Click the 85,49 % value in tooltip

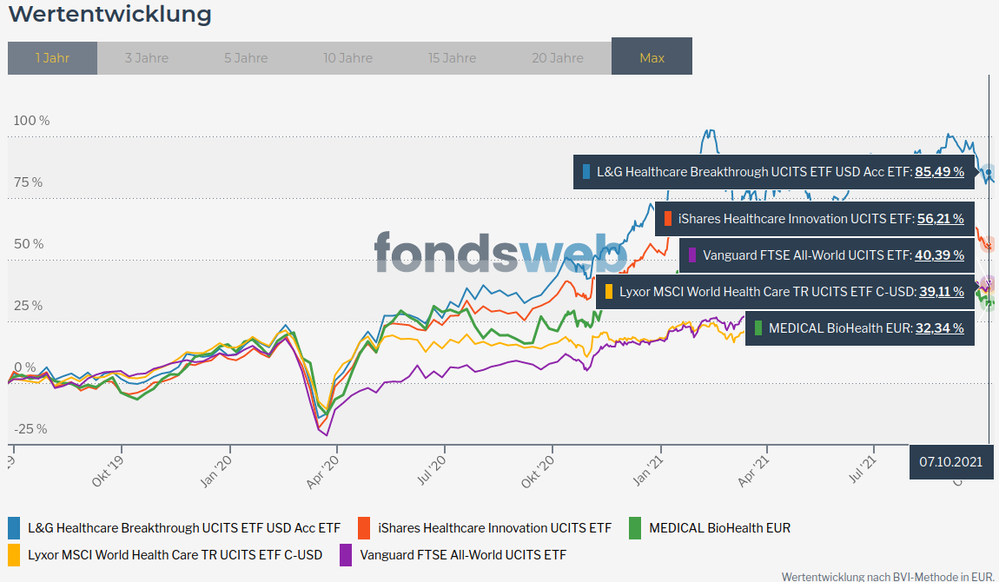pyautogui.click(x=940, y=171)
